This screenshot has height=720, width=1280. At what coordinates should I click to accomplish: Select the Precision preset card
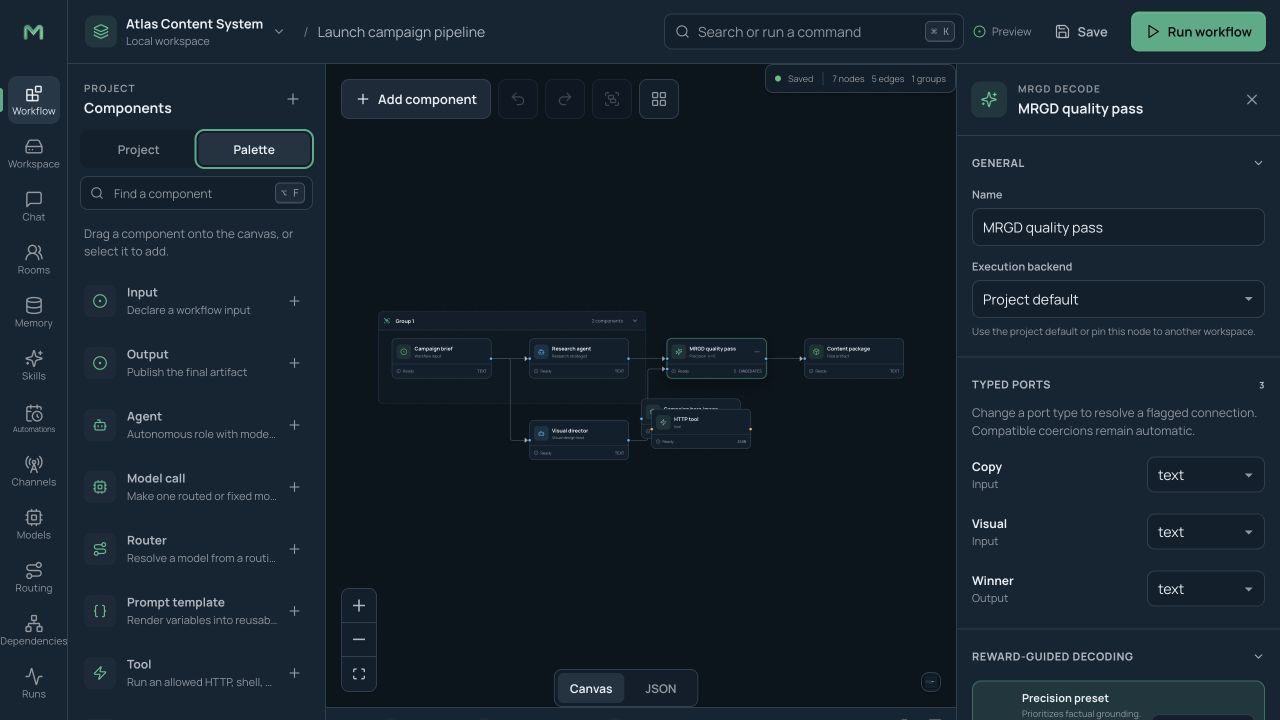(x=1118, y=700)
